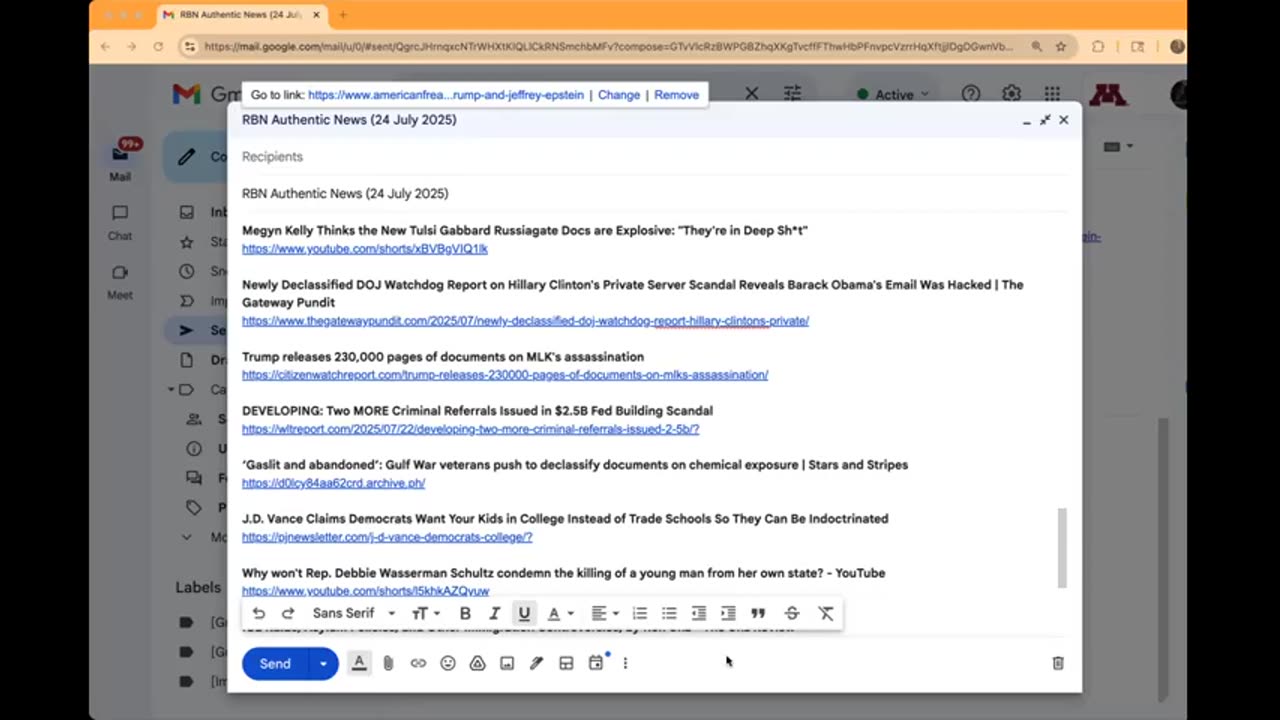The width and height of the screenshot is (1280, 720).
Task: Open the Gateway Pundit article link
Action: (525, 321)
